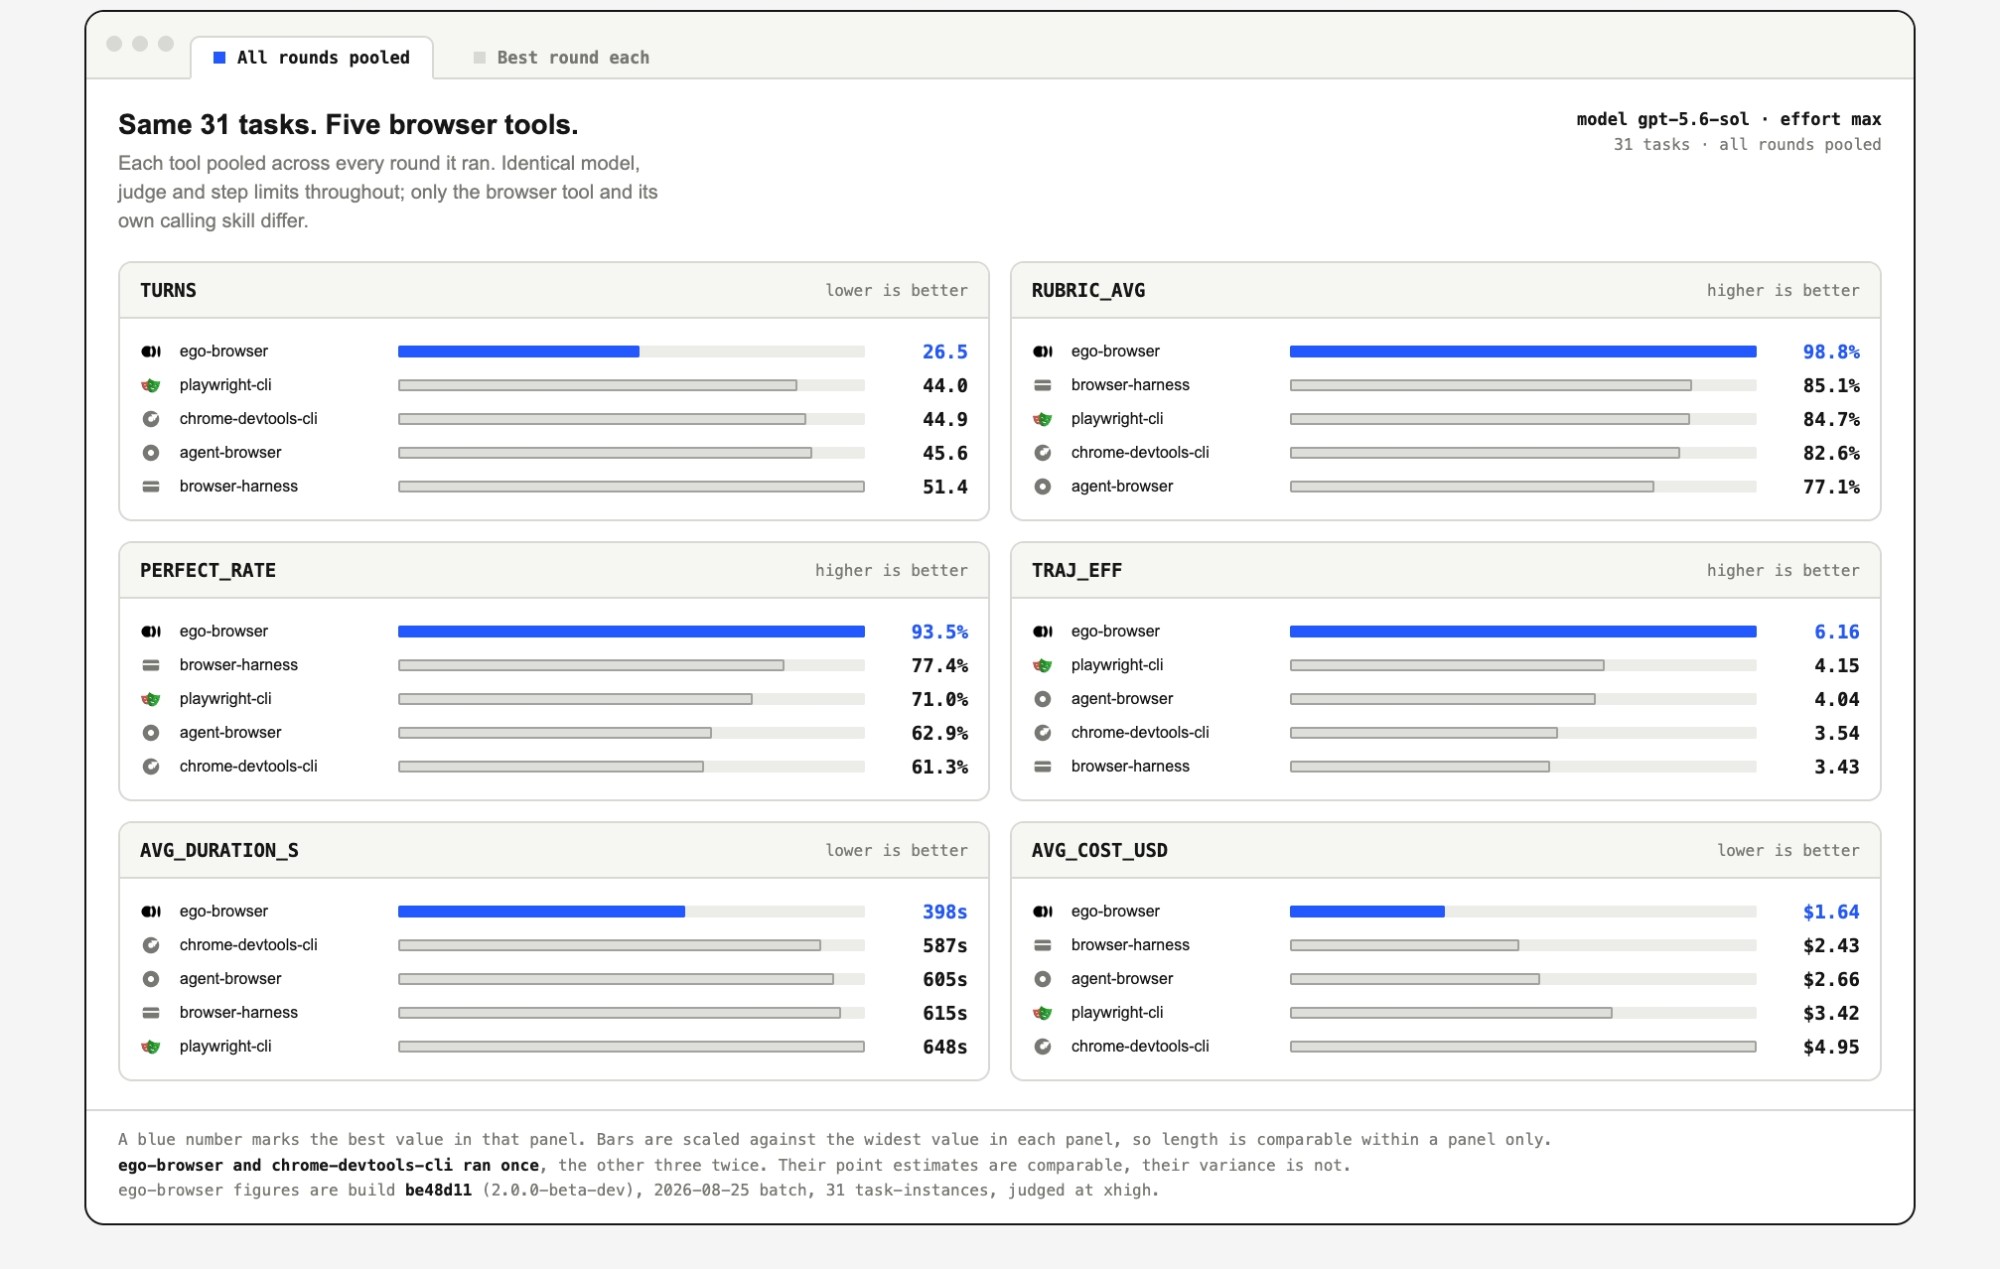
Task: Click playwright-cli icon in AVG_DURATION_S panel
Action: pyautogui.click(x=151, y=1047)
